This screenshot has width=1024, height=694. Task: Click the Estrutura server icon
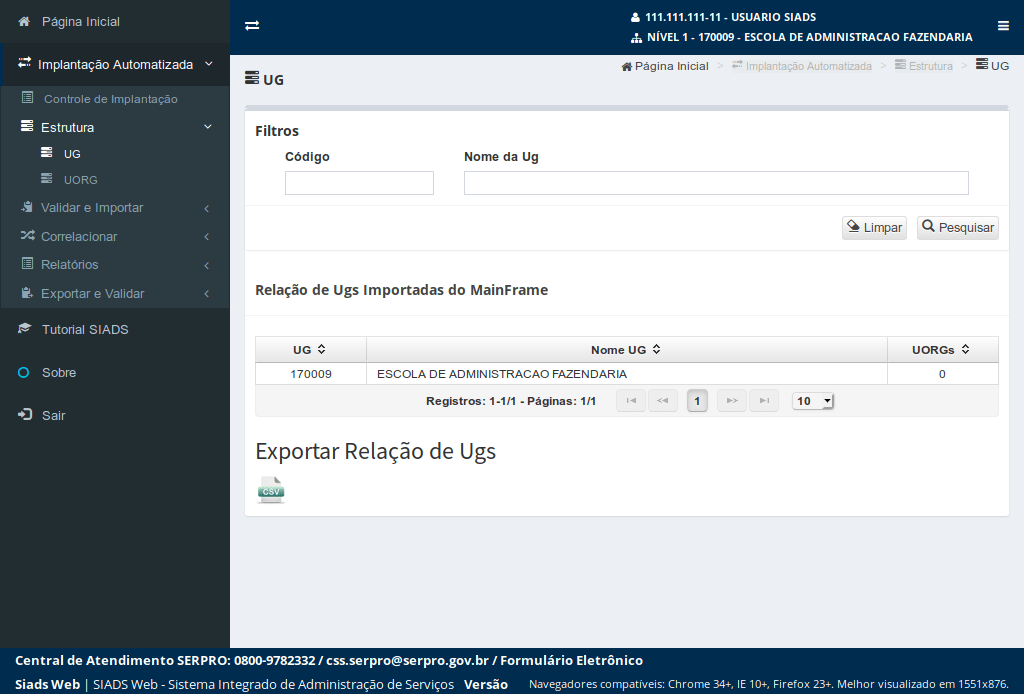click(27, 126)
